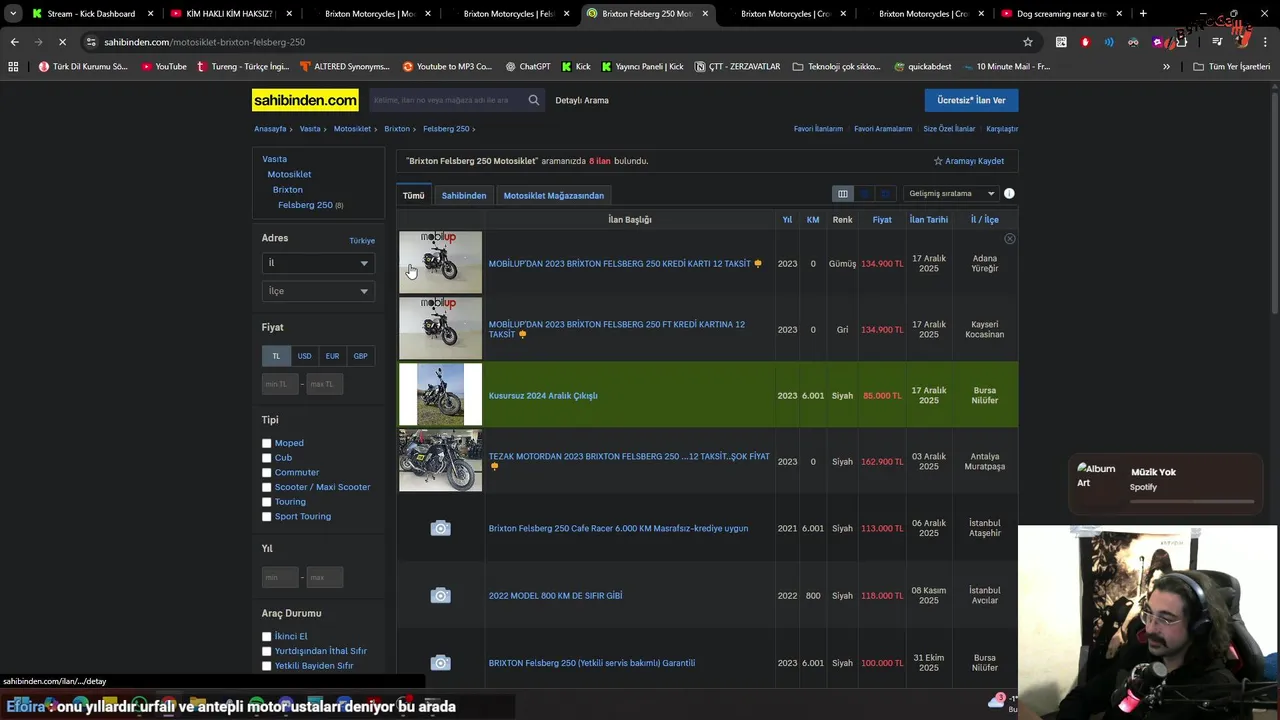The image size is (1280, 720).
Task: Select USD currency option
Action: point(304,356)
